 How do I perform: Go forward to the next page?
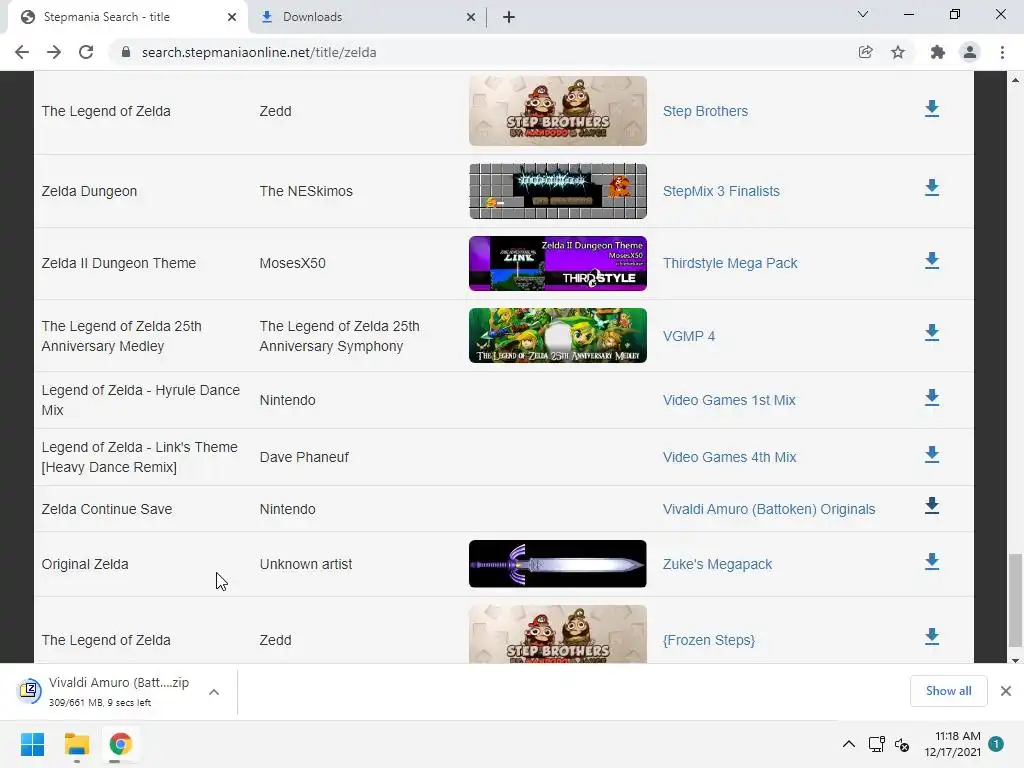tap(54, 52)
